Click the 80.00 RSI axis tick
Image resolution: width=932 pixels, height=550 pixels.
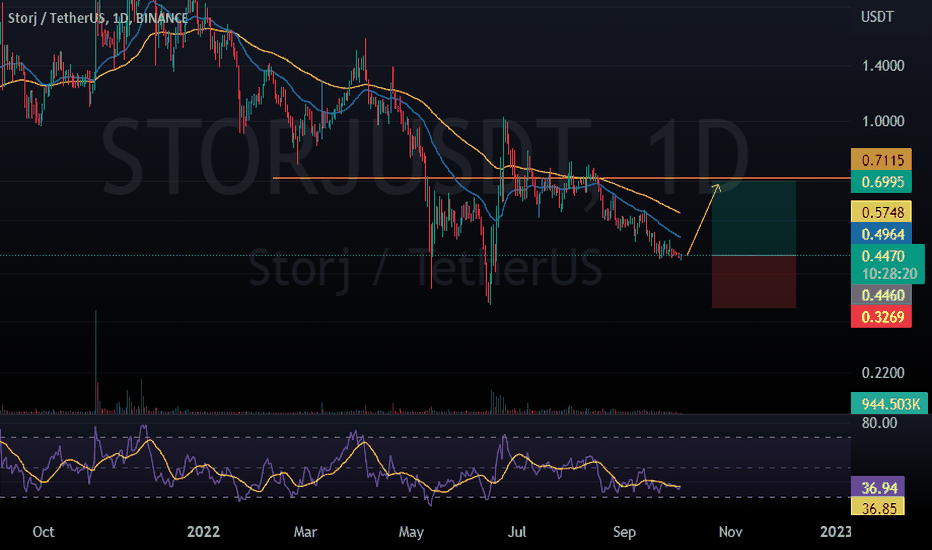(x=879, y=423)
